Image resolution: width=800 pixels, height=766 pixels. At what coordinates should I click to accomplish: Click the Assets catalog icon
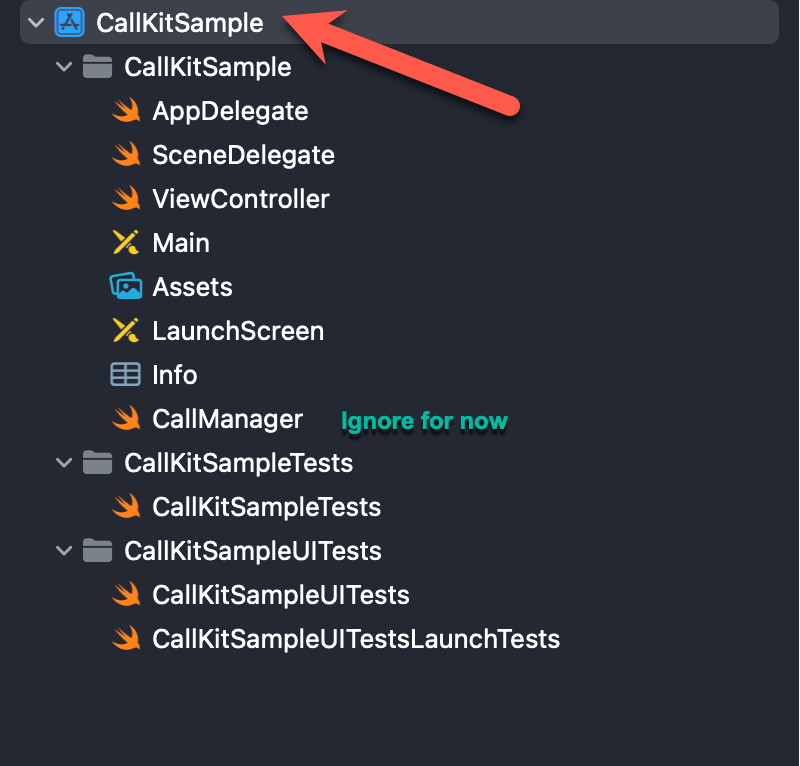pos(126,286)
